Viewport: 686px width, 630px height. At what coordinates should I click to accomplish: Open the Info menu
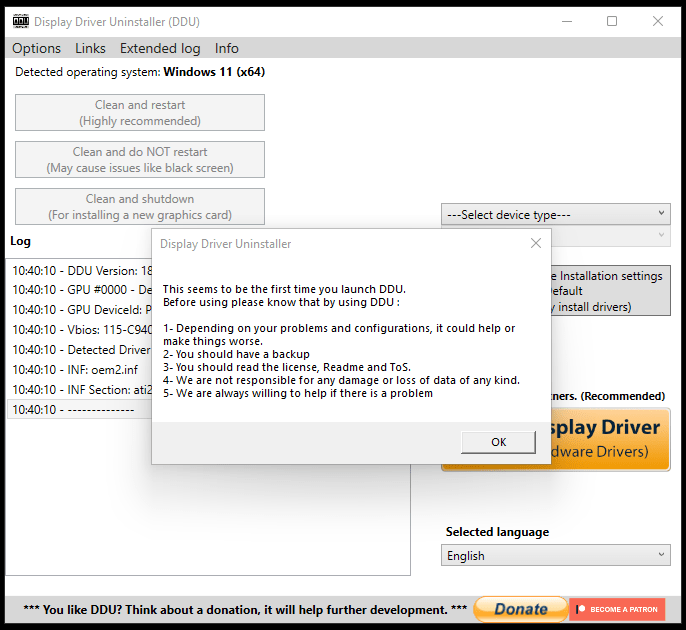click(x=227, y=48)
